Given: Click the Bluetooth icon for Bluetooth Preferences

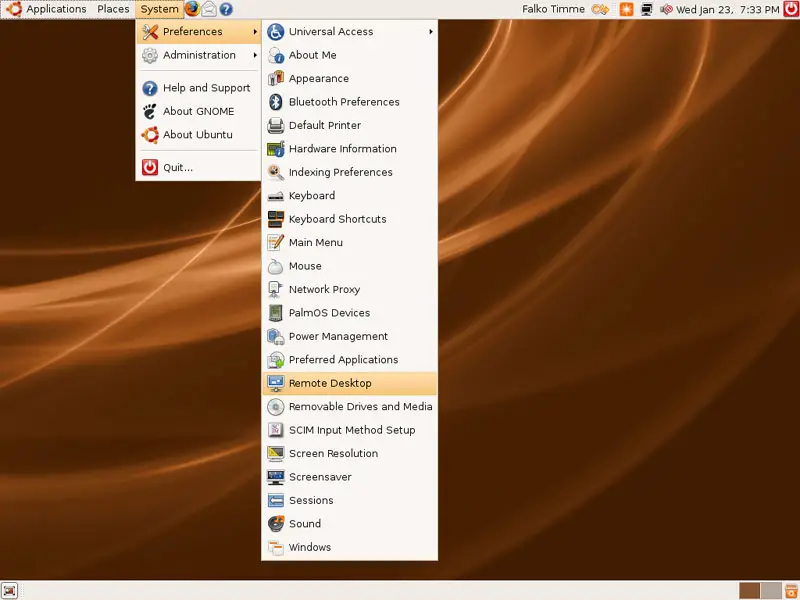Looking at the screenshot, I should pos(276,102).
